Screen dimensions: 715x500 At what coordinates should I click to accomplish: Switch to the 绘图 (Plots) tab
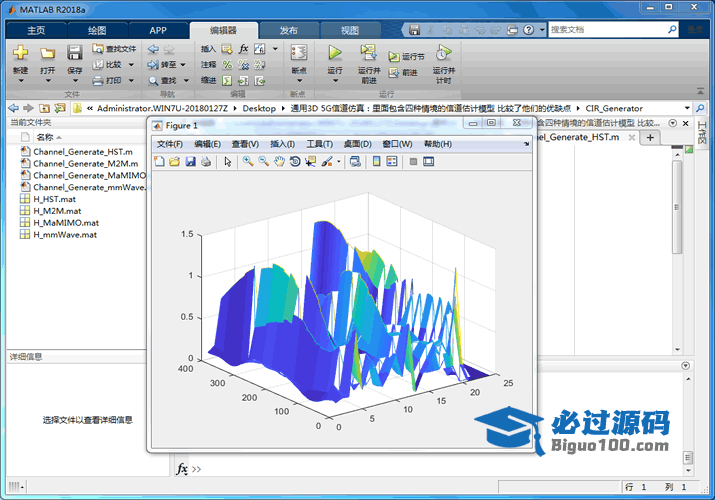97,31
